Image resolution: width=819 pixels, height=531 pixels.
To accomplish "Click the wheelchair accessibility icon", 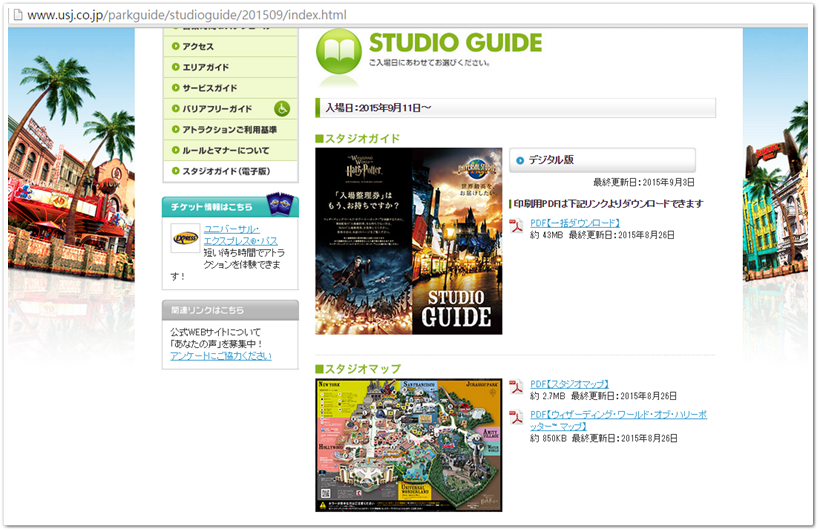I will (282, 109).
